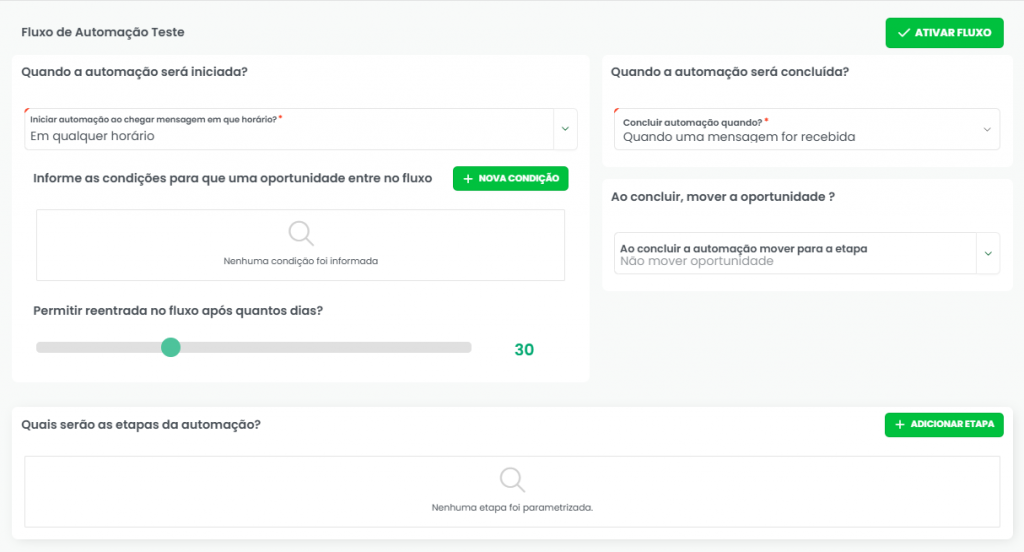Click the plus icon beside Nova Condição
1024x552 pixels.
[x=468, y=178]
